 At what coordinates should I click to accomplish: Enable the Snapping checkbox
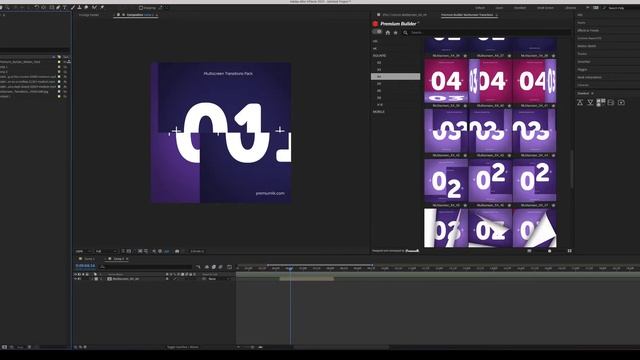tap(141, 8)
